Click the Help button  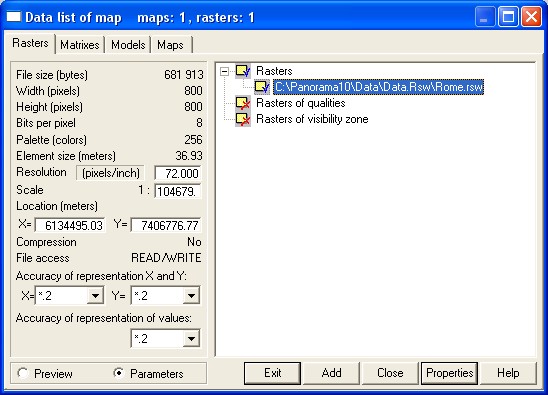pos(508,373)
